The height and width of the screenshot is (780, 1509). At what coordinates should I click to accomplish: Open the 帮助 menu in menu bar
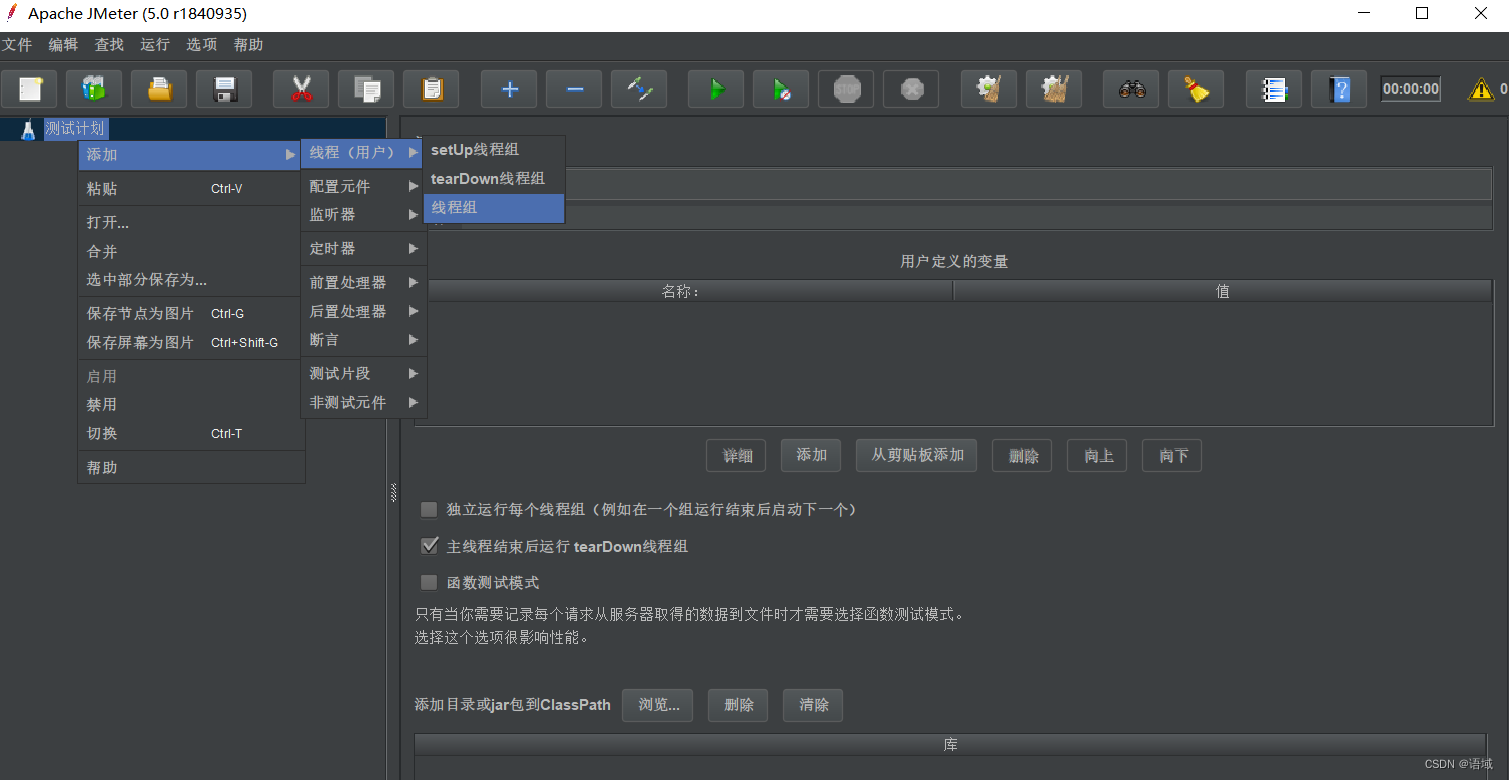248,45
